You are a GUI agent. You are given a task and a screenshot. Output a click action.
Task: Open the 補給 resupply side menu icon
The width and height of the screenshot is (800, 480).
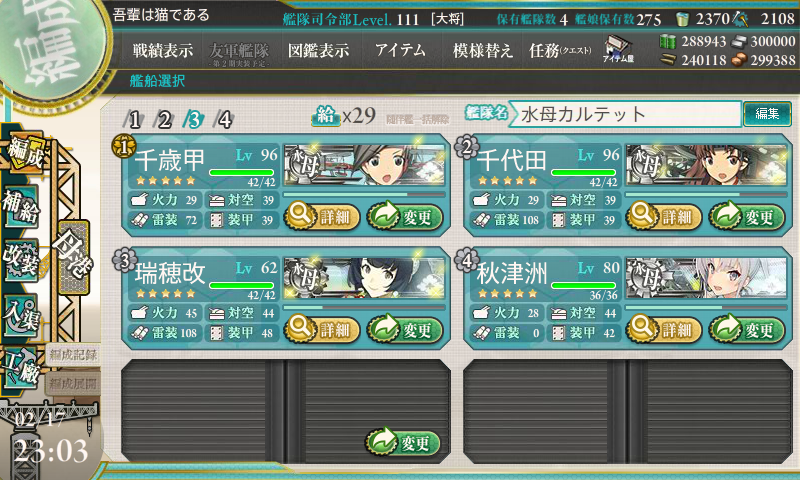tap(21, 206)
